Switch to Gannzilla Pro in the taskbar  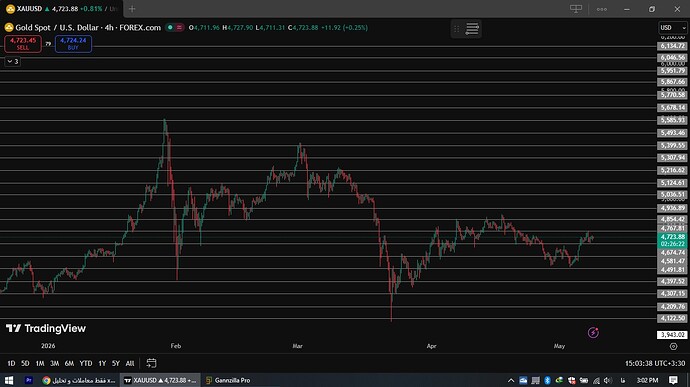(229, 380)
